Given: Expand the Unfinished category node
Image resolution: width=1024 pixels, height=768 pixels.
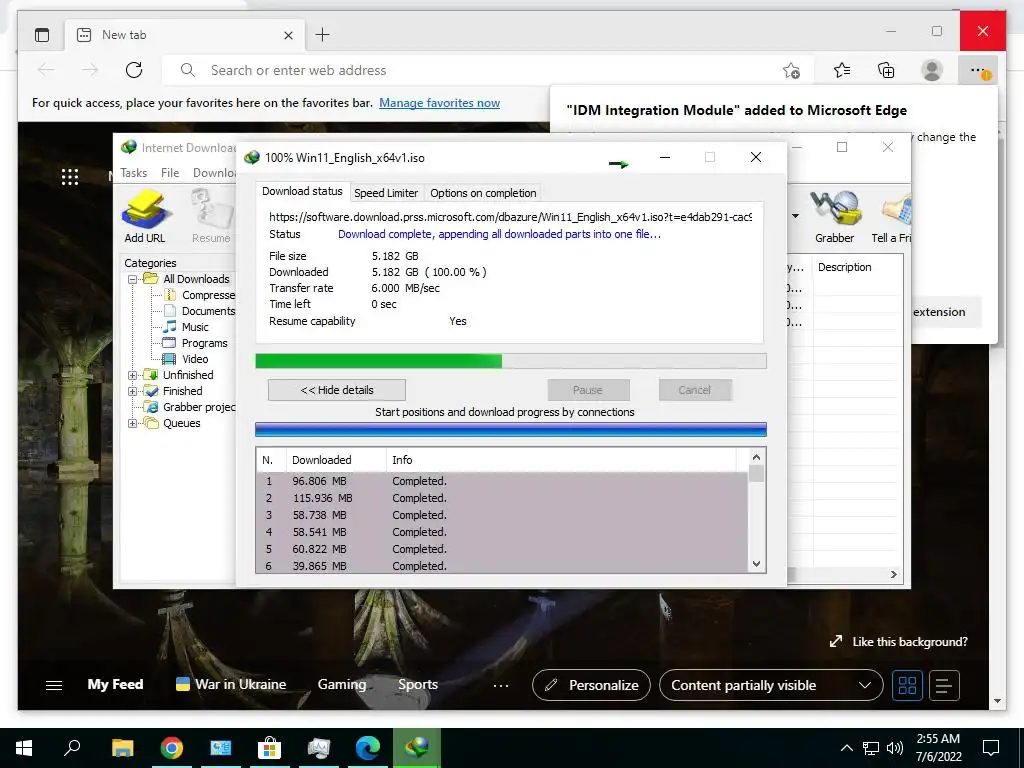Looking at the screenshot, I should click(x=132, y=375).
